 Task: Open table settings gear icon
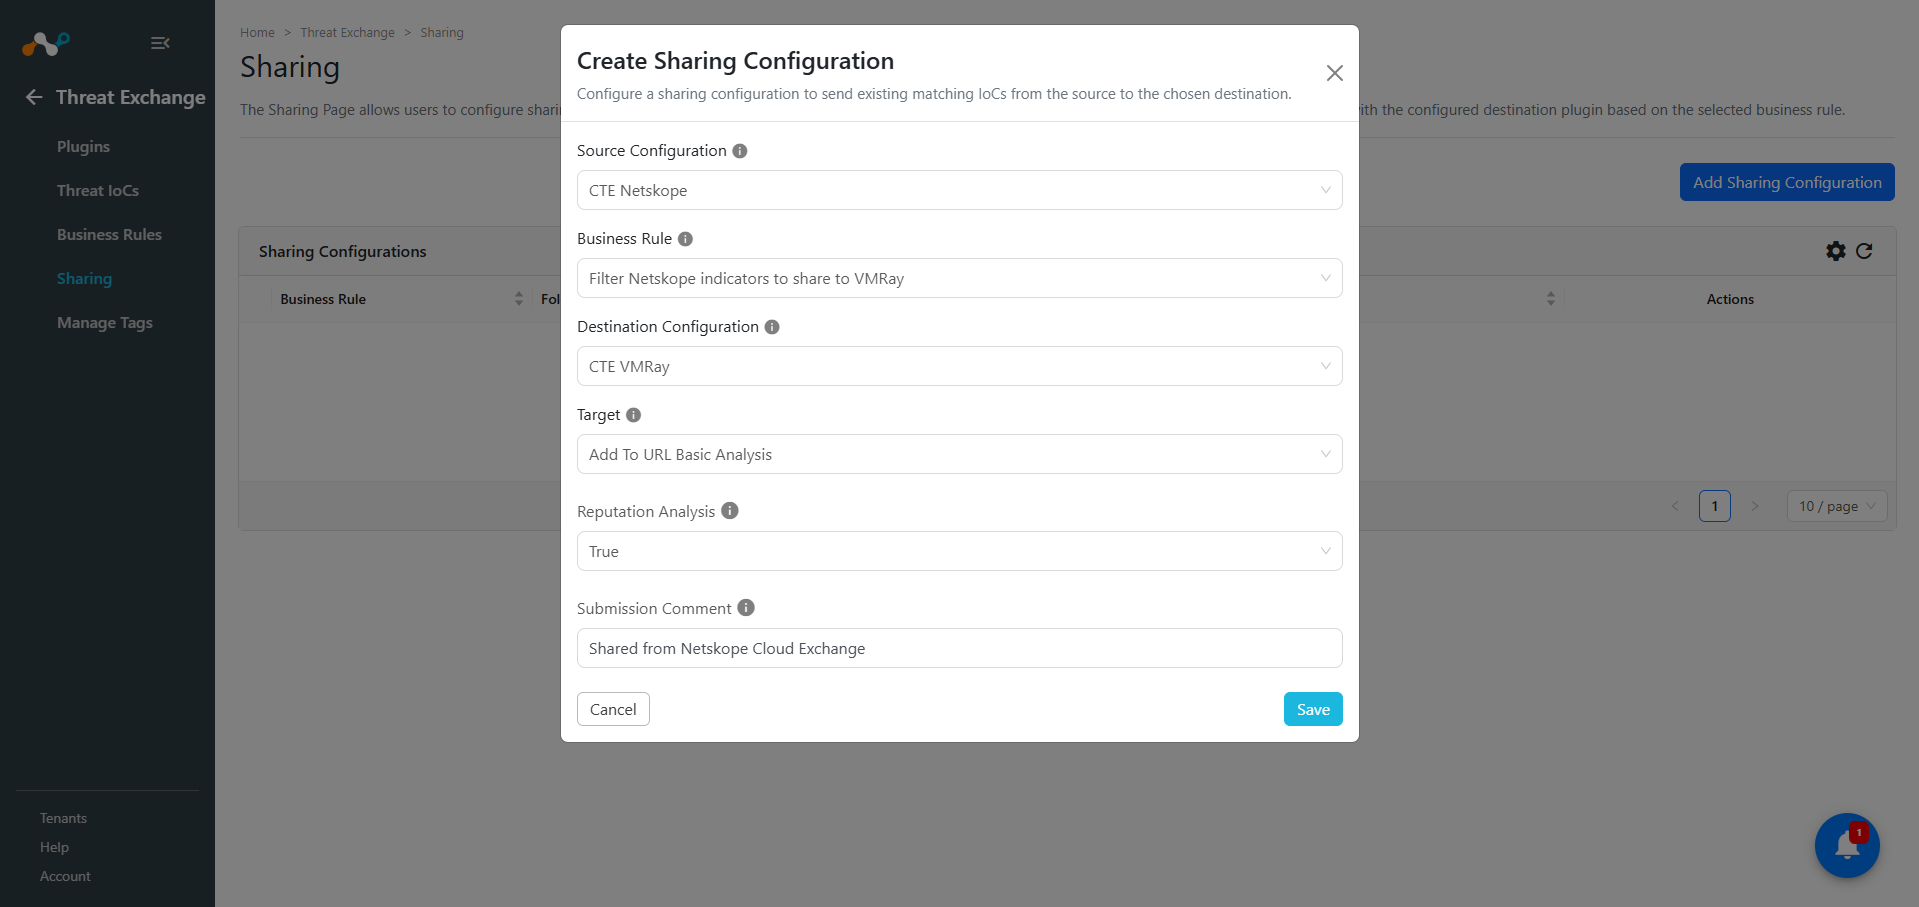point(1836,251)
